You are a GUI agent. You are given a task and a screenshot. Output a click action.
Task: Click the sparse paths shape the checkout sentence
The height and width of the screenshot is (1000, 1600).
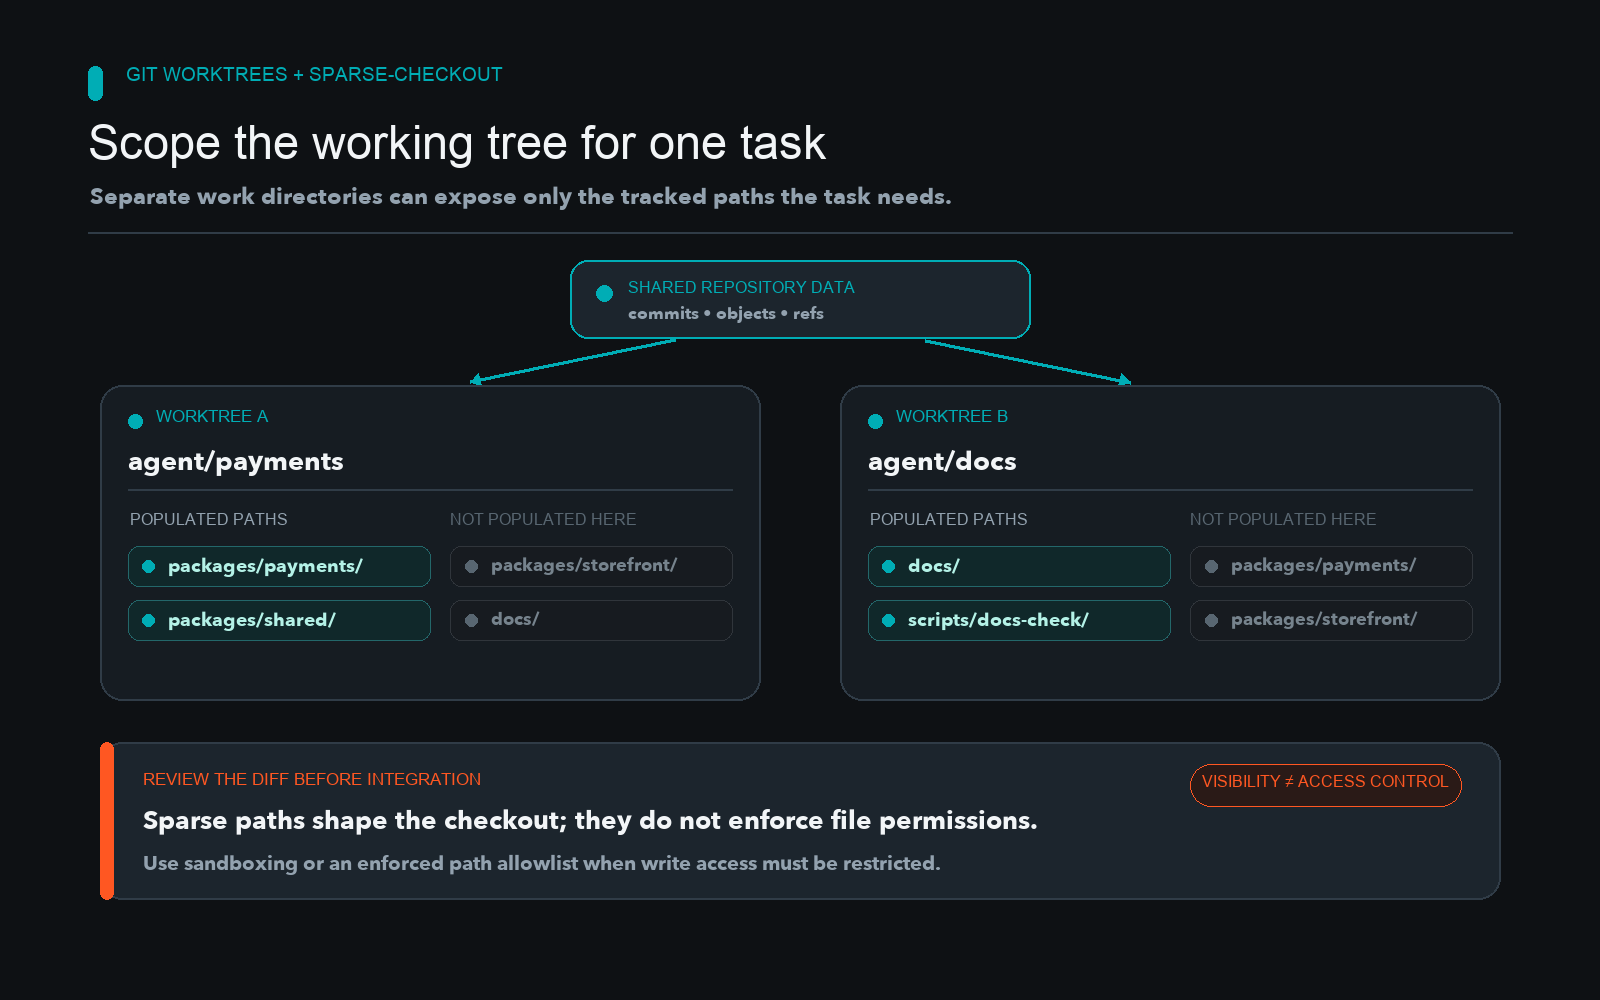pos(590,821)
